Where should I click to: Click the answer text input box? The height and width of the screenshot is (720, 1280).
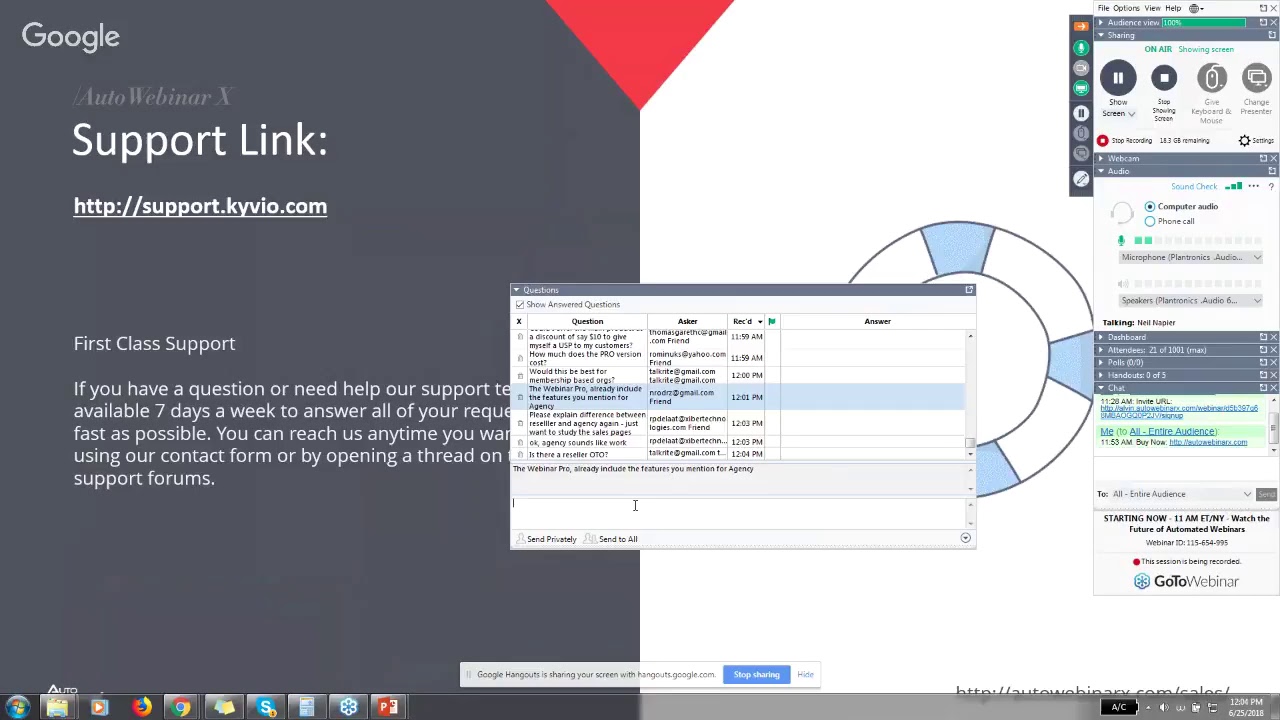[739, 511]
